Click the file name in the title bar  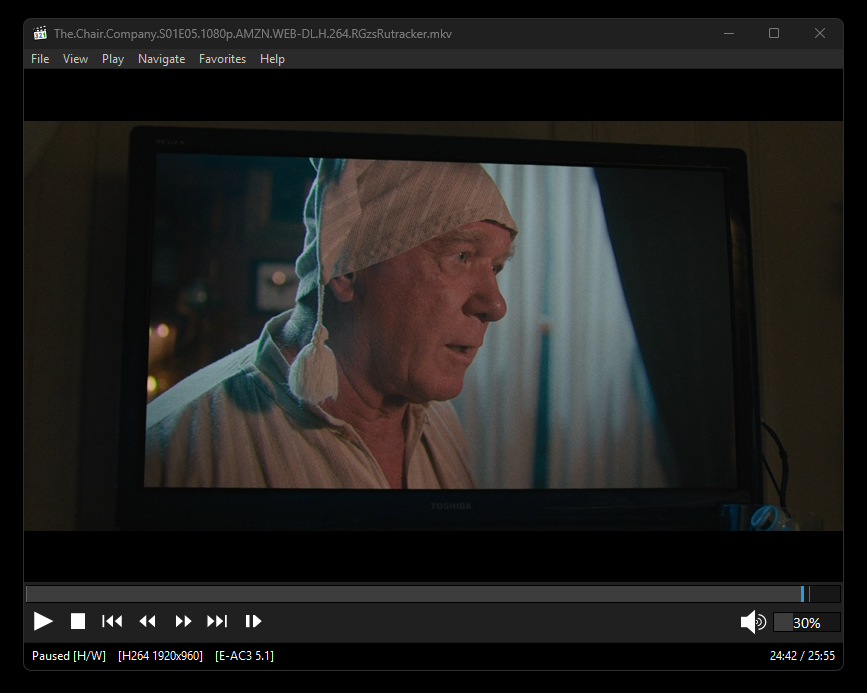pyautogui.click(x=253, y=34)
